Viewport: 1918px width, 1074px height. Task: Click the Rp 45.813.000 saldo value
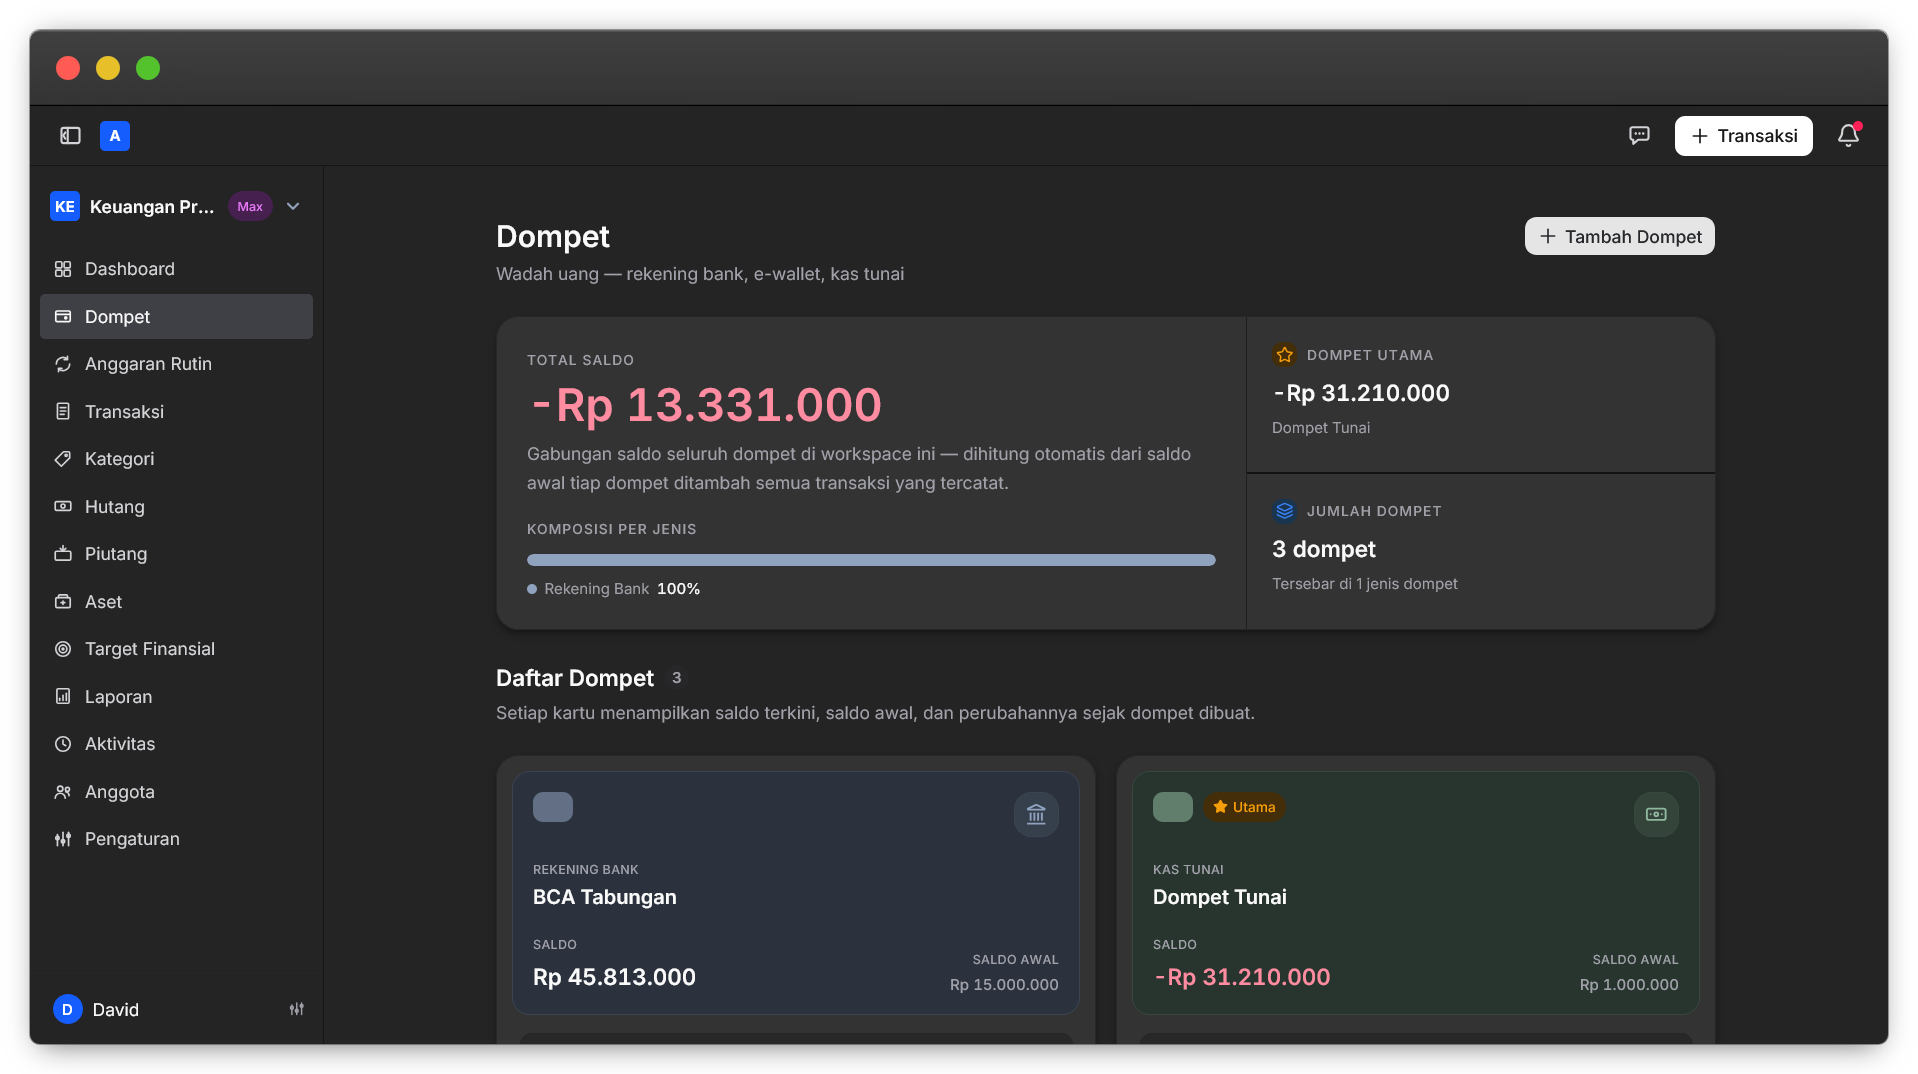[x=614, y=977]
